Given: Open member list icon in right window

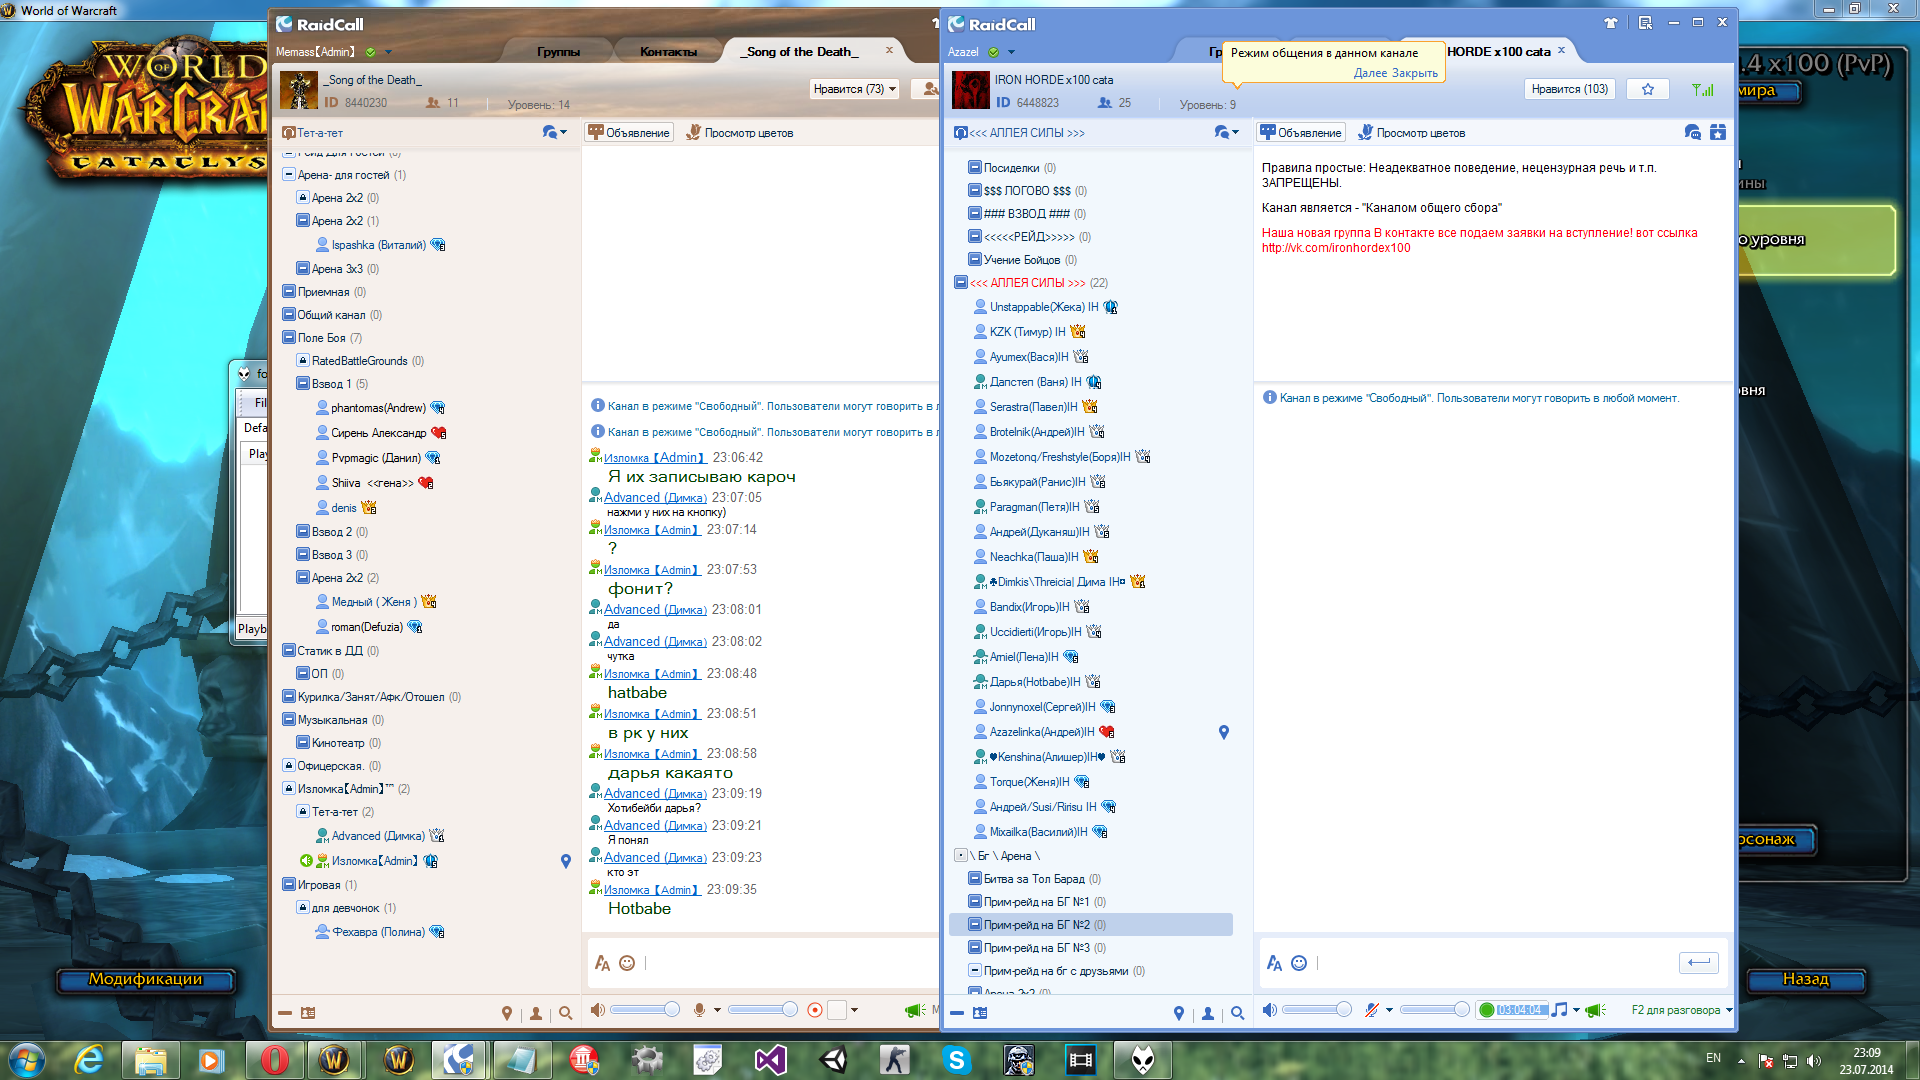Looking at the screenshot, I should (x=1208, y=1013).
